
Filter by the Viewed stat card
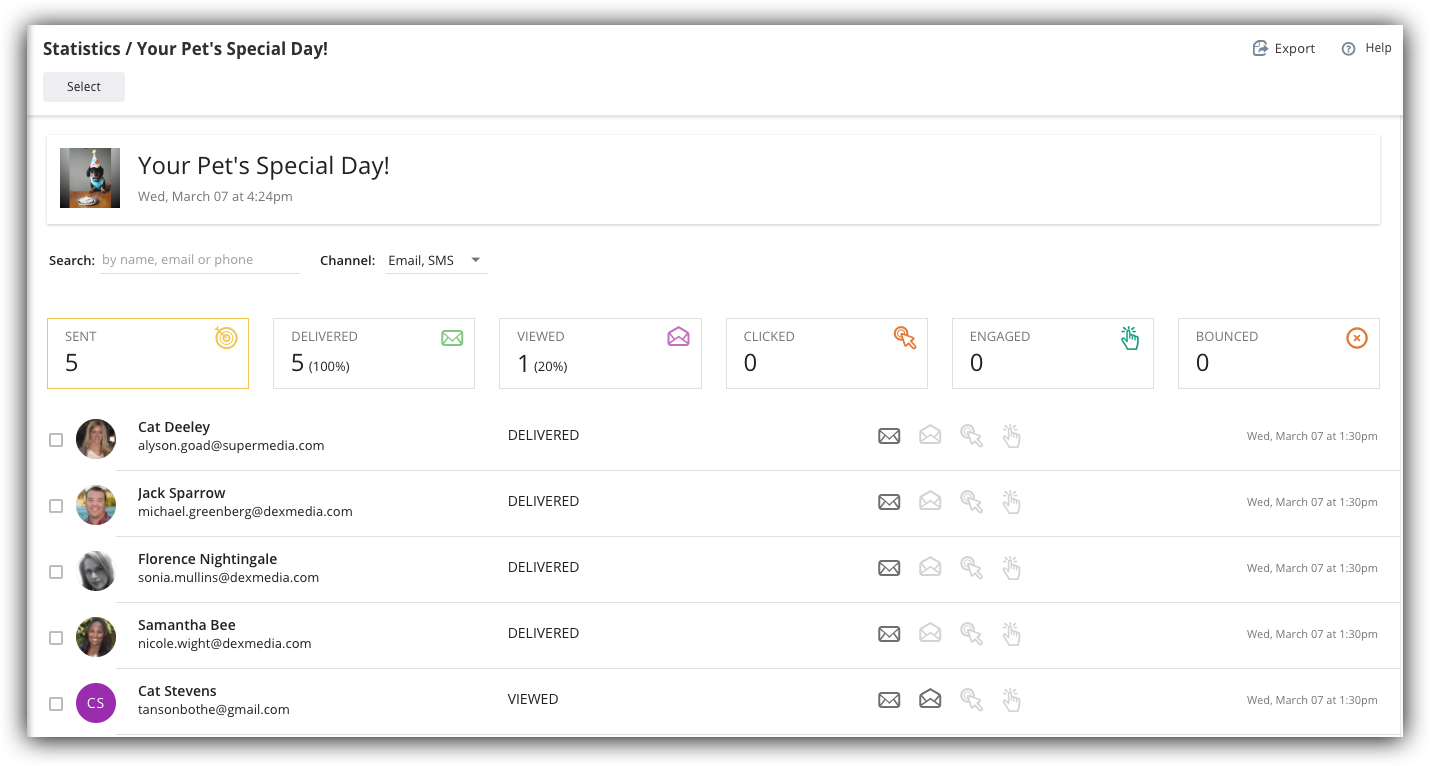click(600, 353)
